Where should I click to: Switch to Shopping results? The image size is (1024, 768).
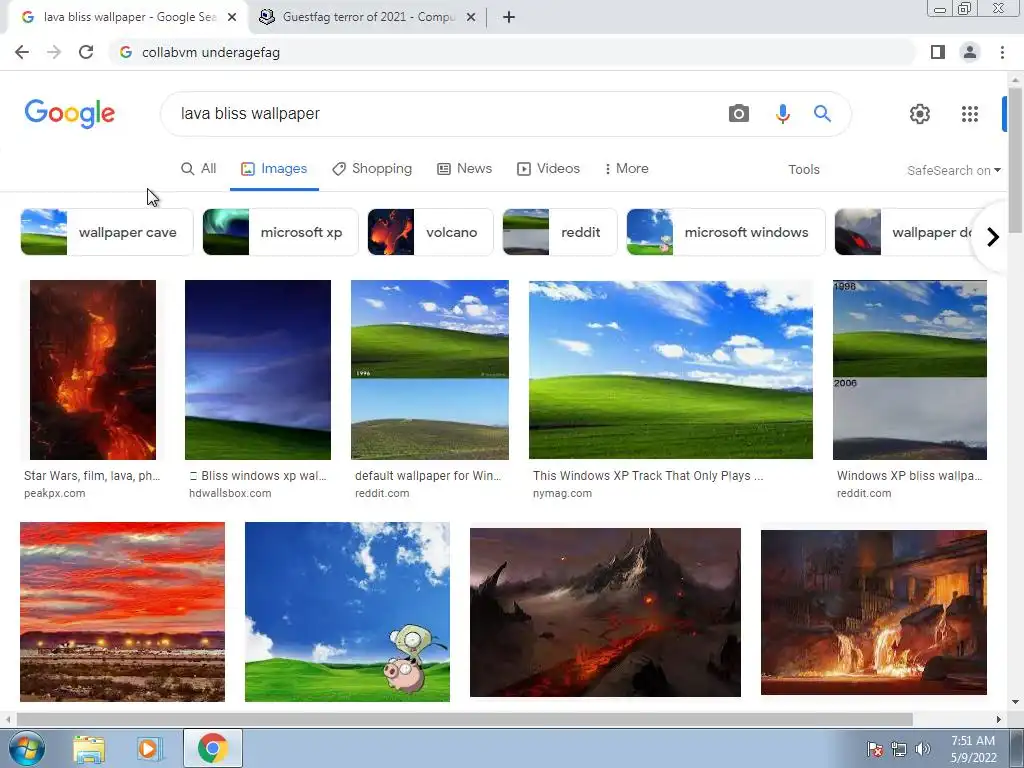372,168
